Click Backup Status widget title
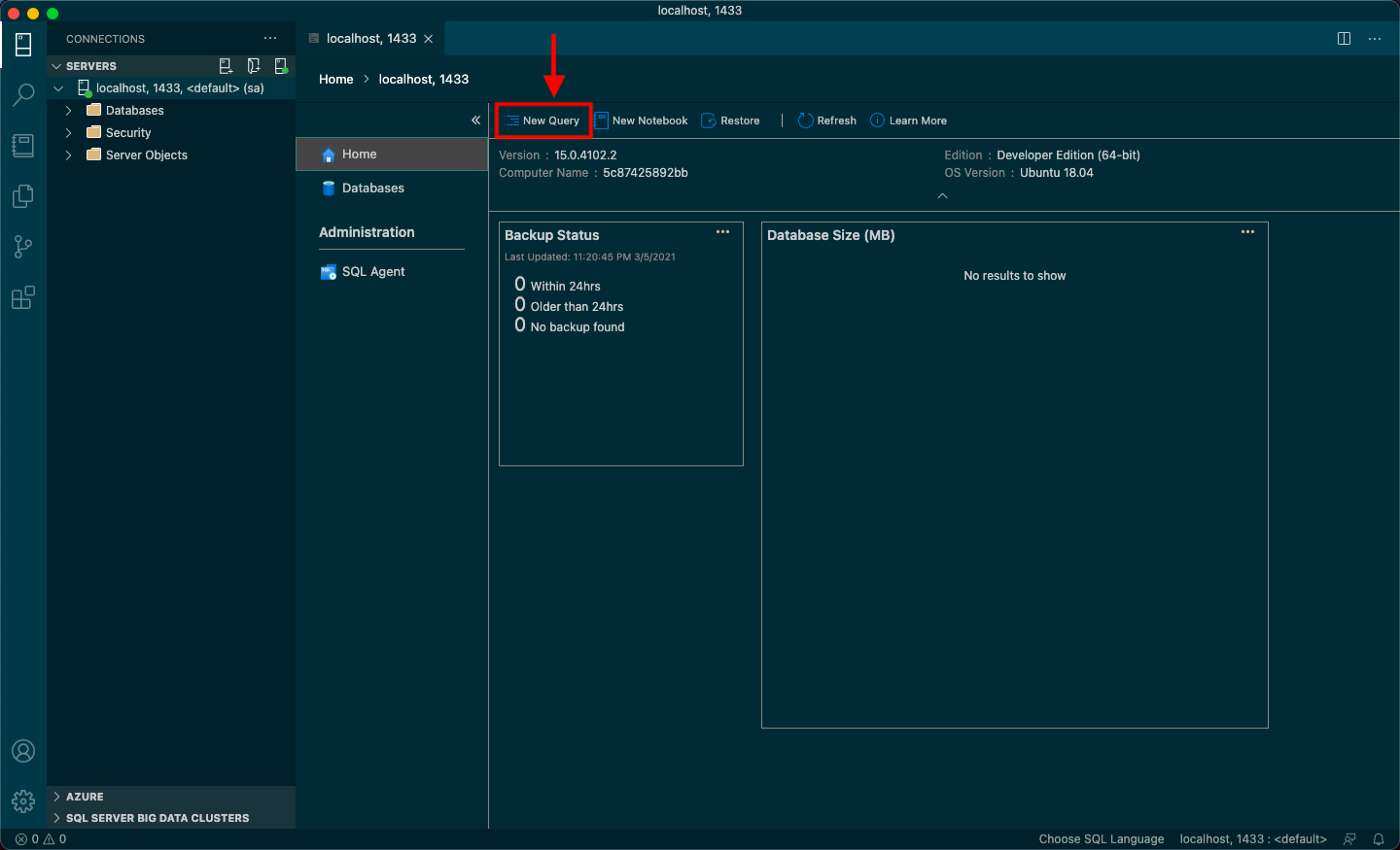The width and height of the screenshot is (1400, 850). (552, 235)
